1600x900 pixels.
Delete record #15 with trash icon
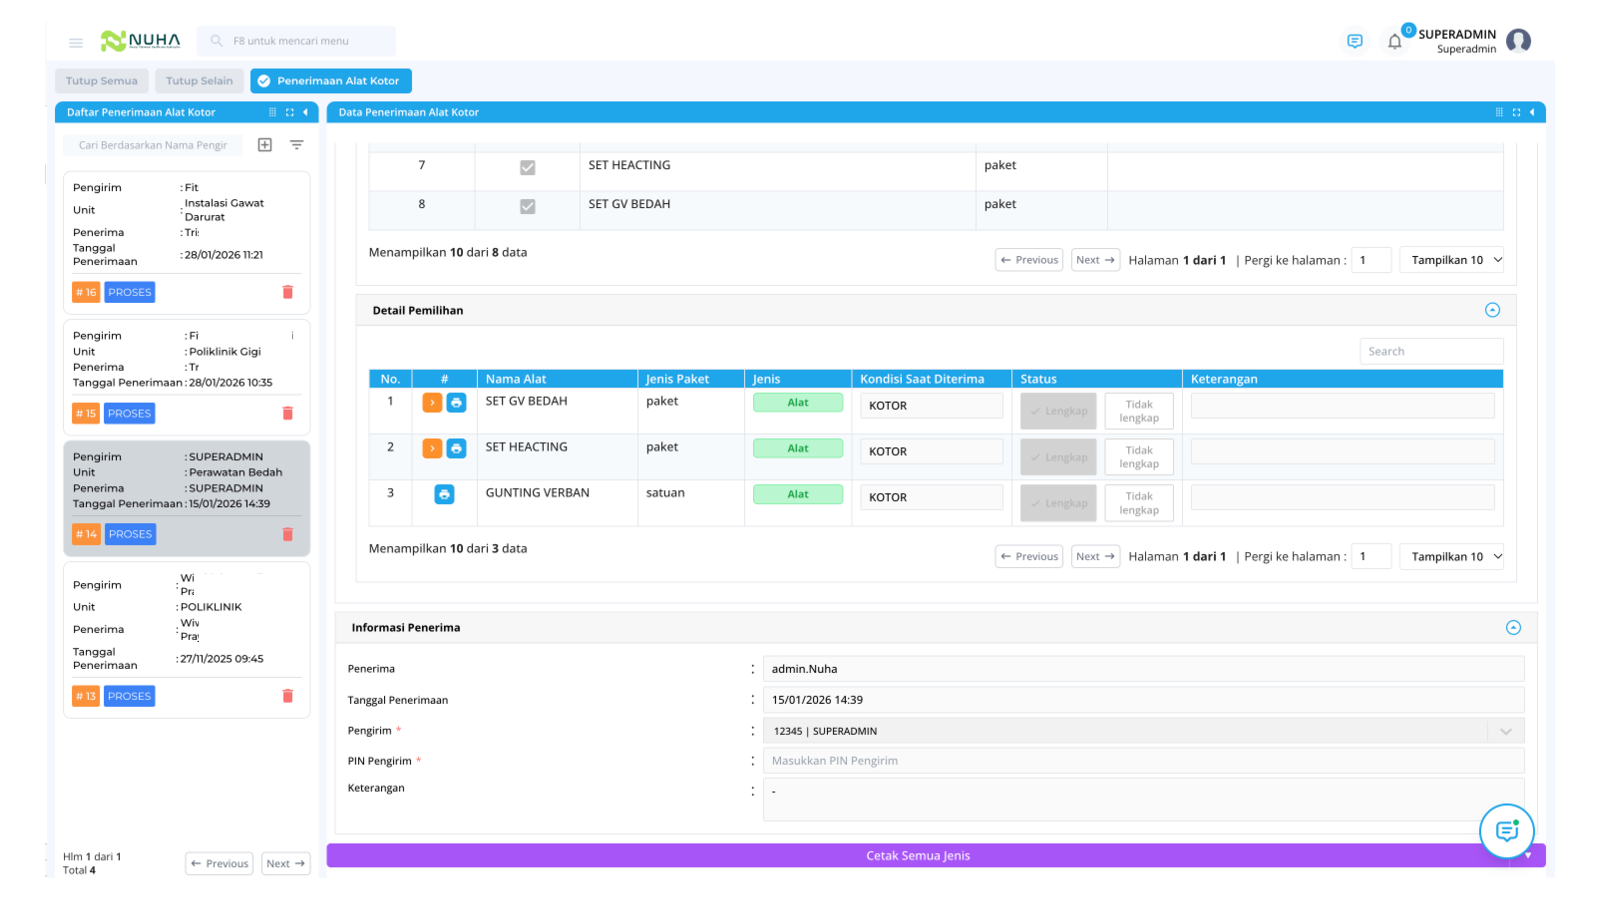tap(288, 413)
